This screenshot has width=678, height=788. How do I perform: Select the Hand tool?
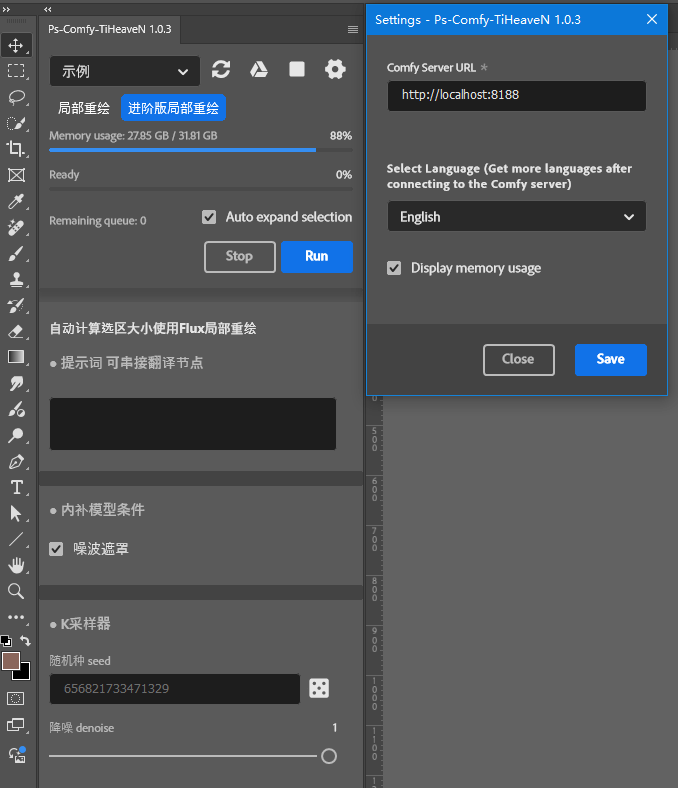point(16,565)
